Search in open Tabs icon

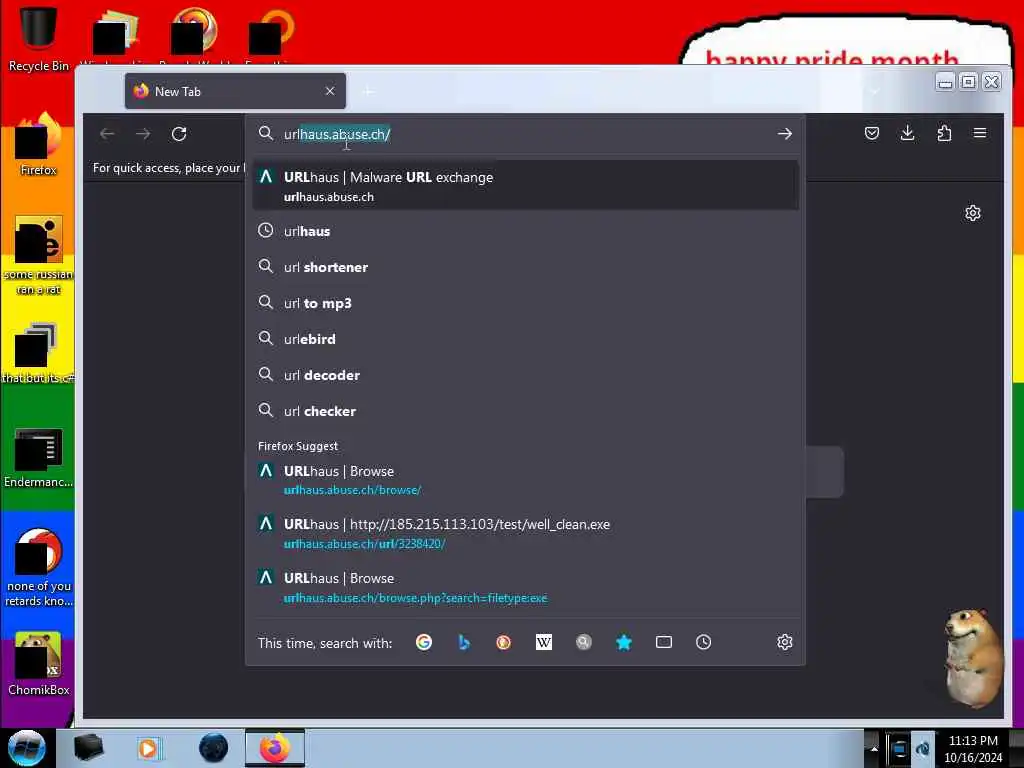click(x=664, y=642)
